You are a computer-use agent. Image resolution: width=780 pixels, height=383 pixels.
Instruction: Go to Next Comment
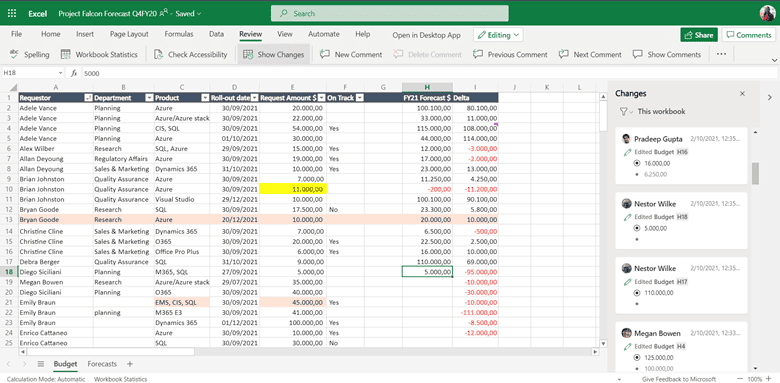(590, 55)
